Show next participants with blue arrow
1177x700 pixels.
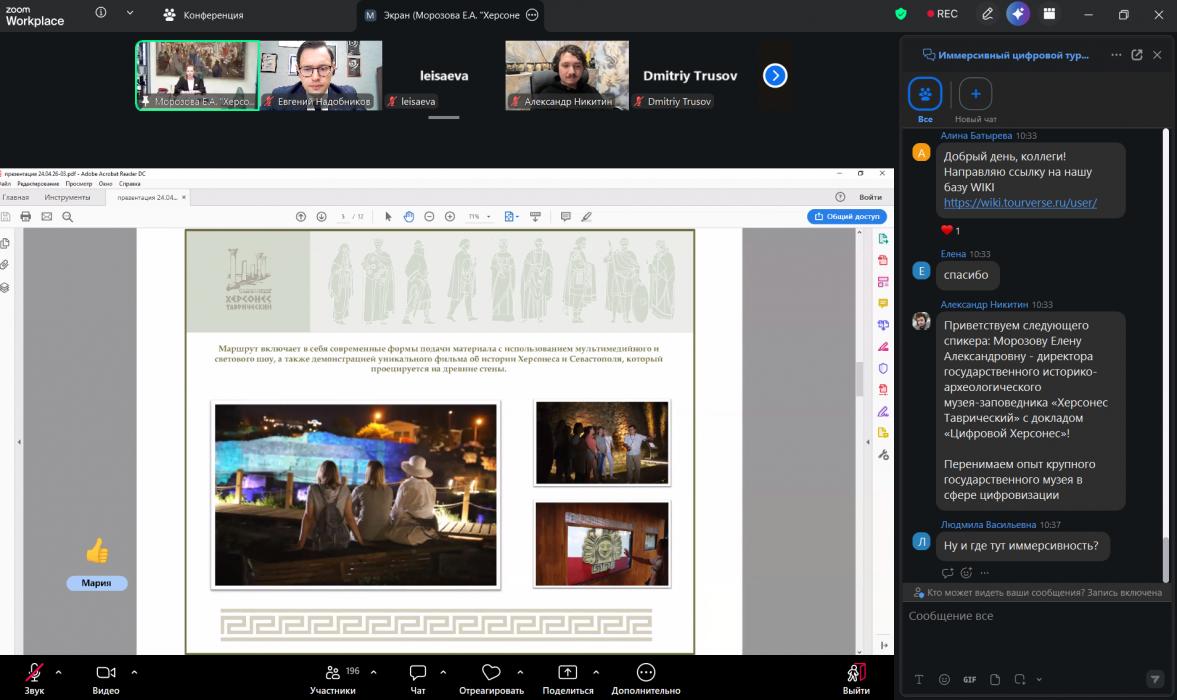point(775,75)
